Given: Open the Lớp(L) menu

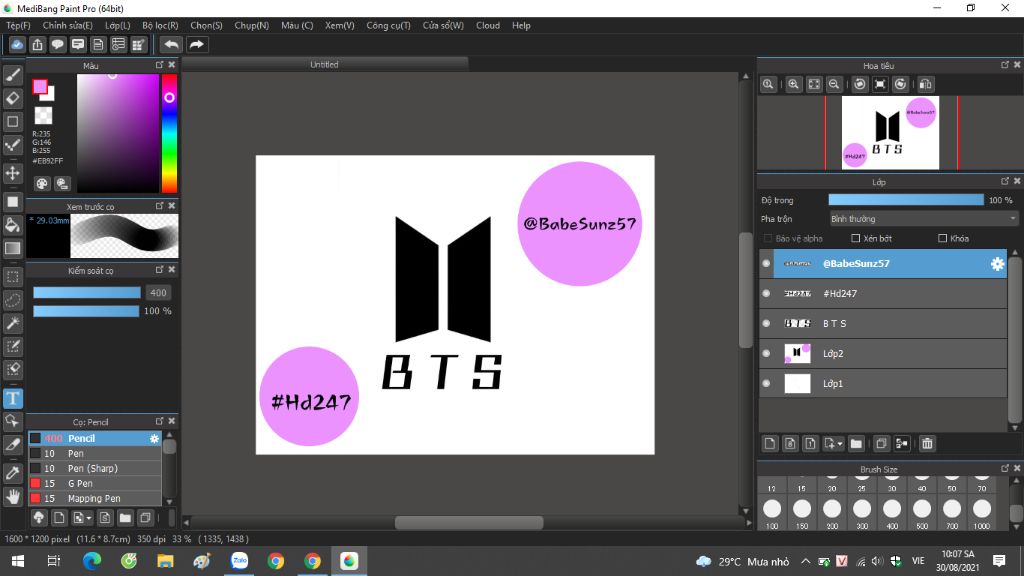Looking at the screenshot, I should coord(118,25).
